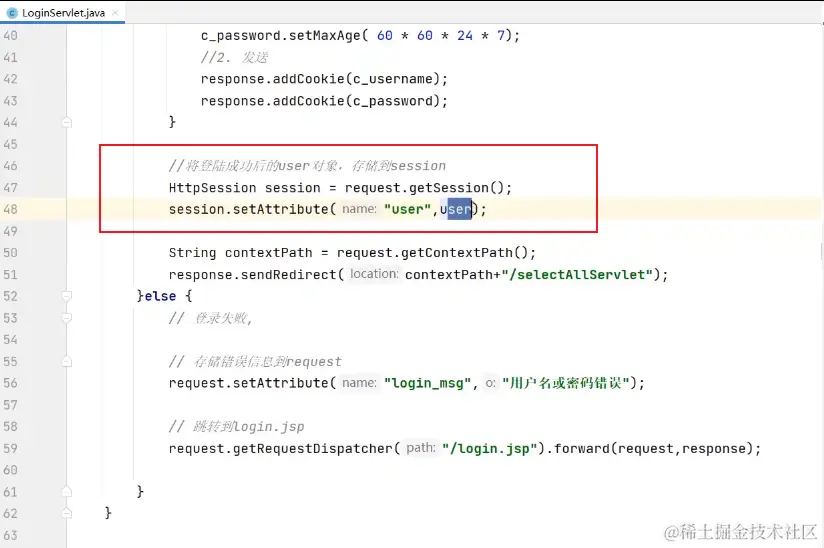Viewport: 824px width, 548px height.
Task: Click the highlighted user variable
Action: click(456, 209)
